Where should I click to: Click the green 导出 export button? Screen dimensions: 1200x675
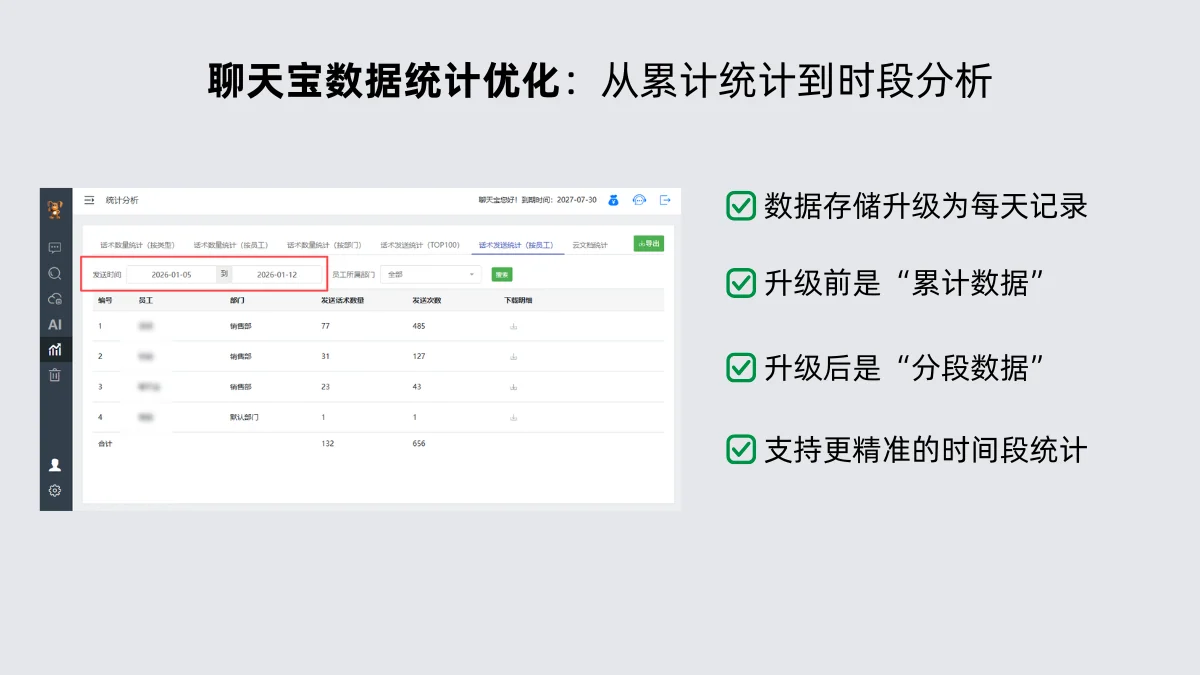click(x=648, y=243)
